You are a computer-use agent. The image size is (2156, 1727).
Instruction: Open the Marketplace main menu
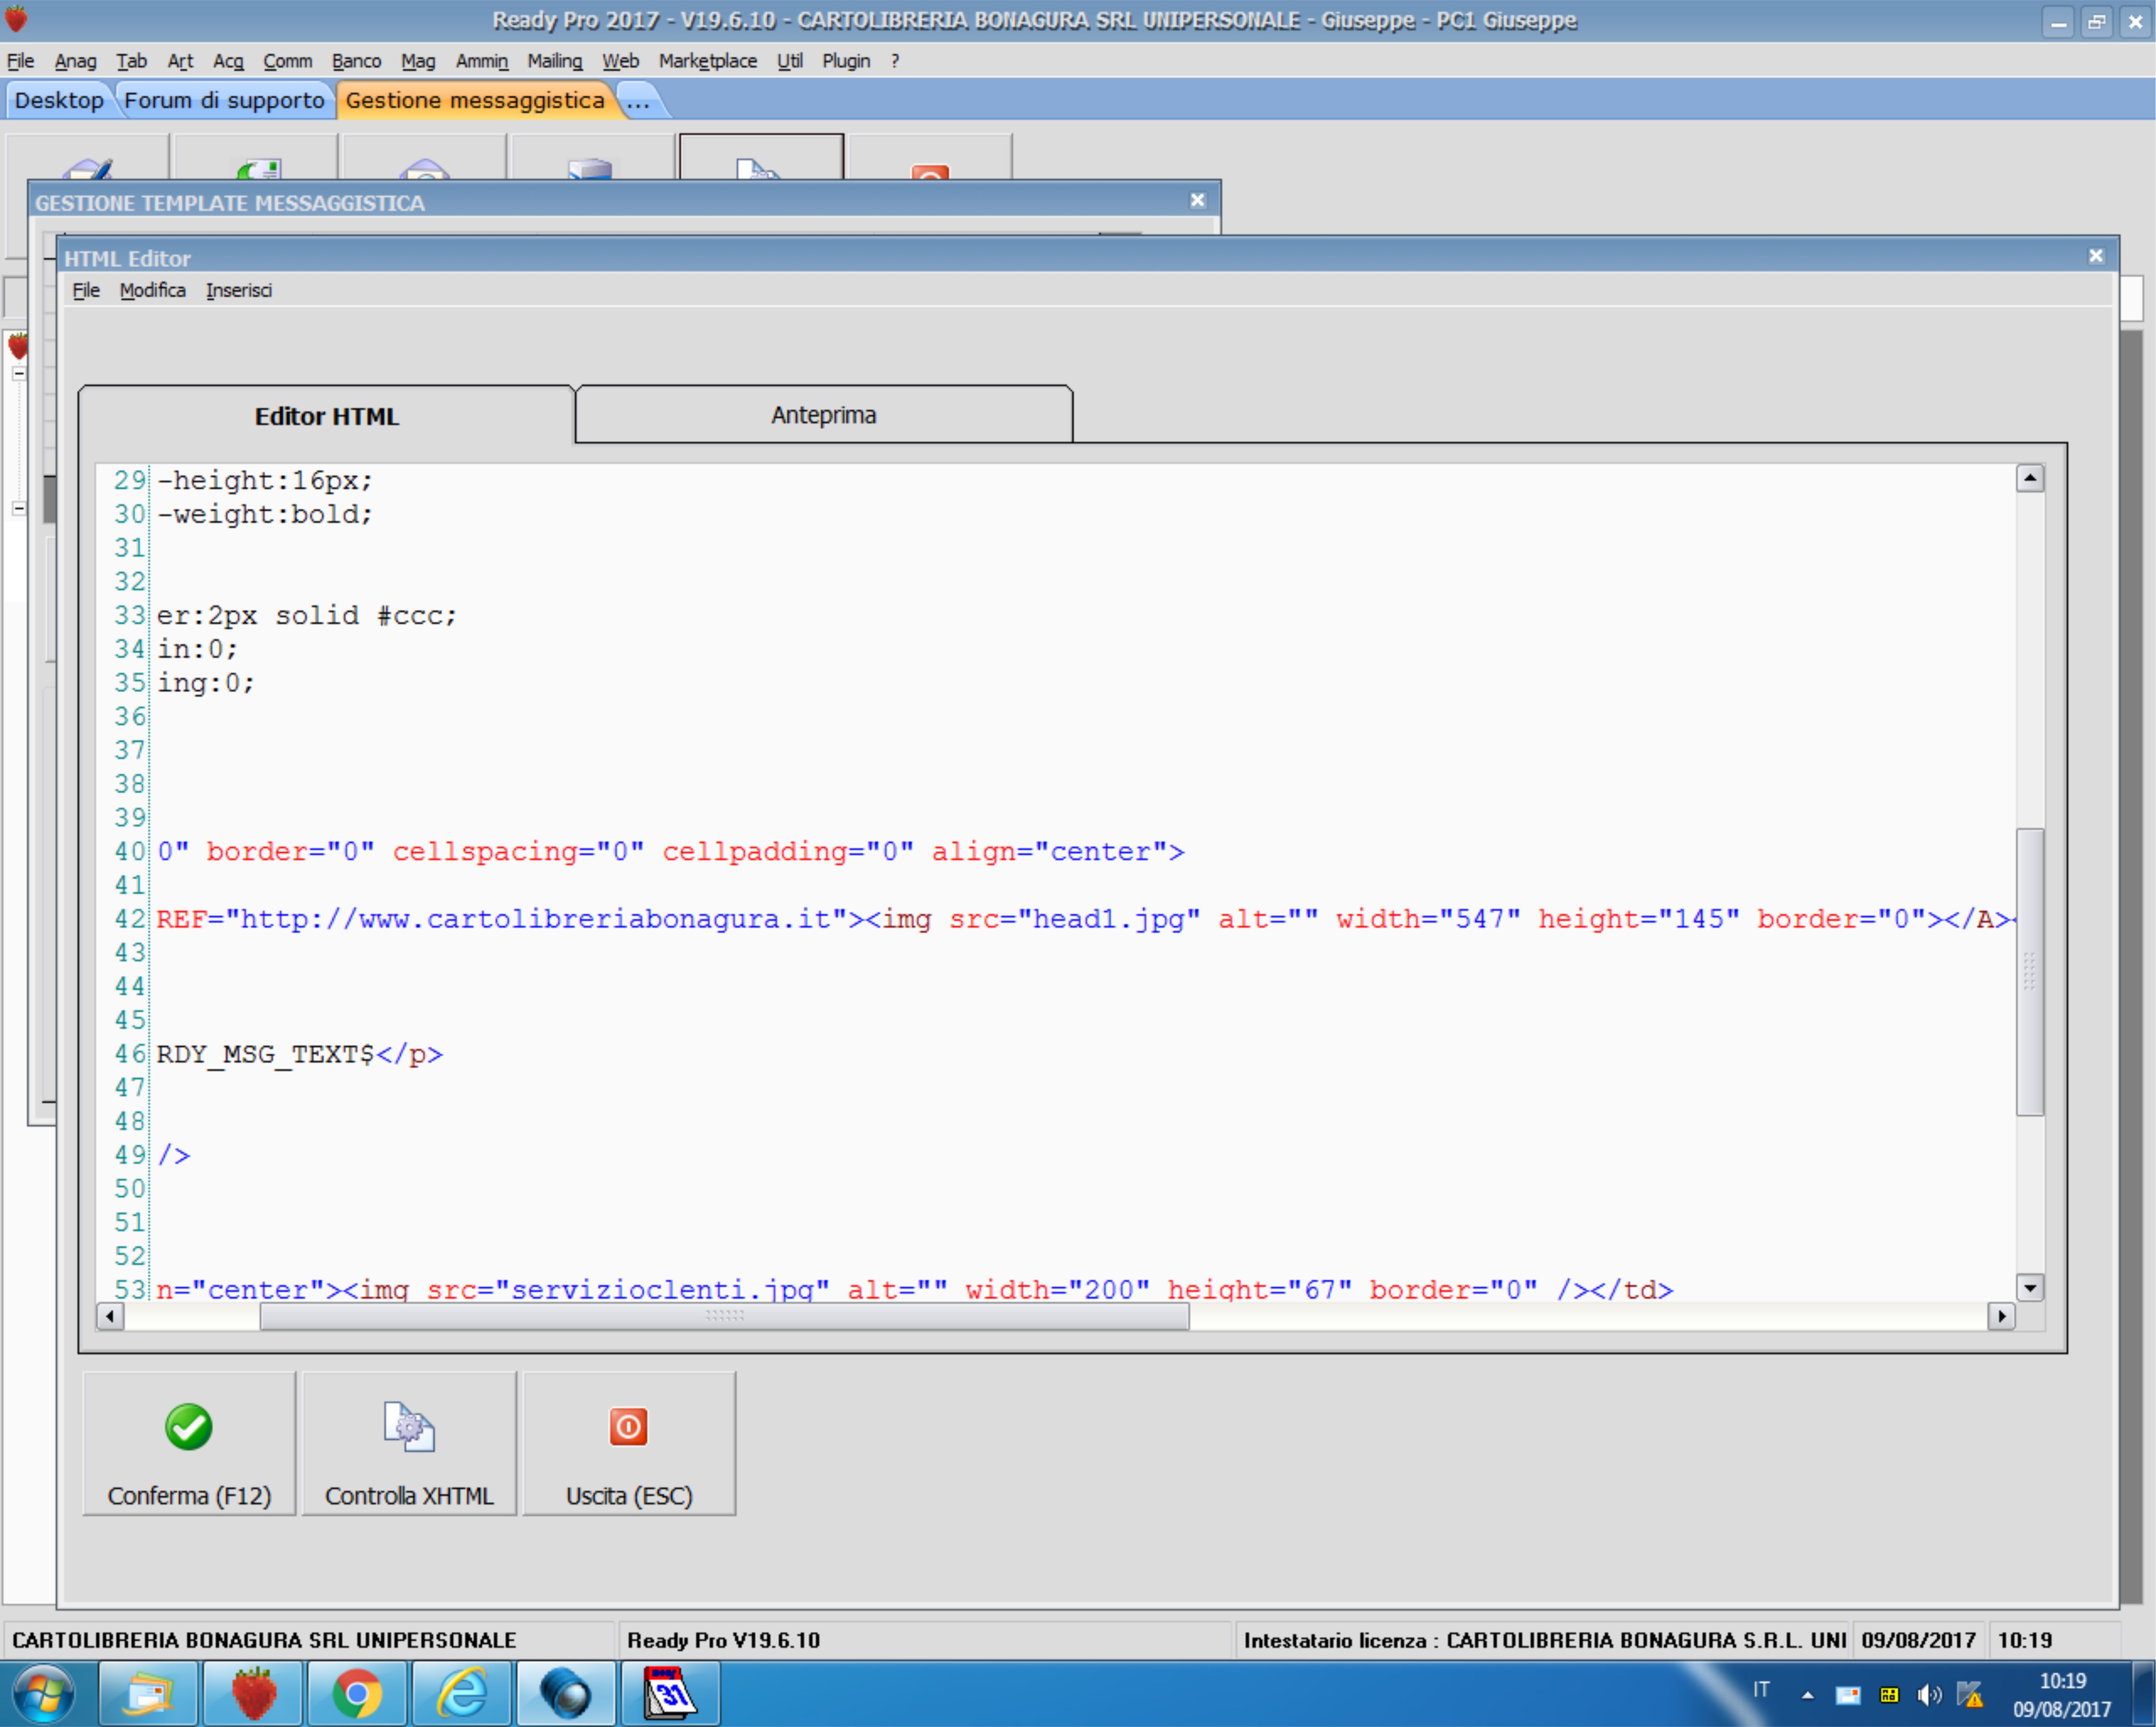coord(708,61)
